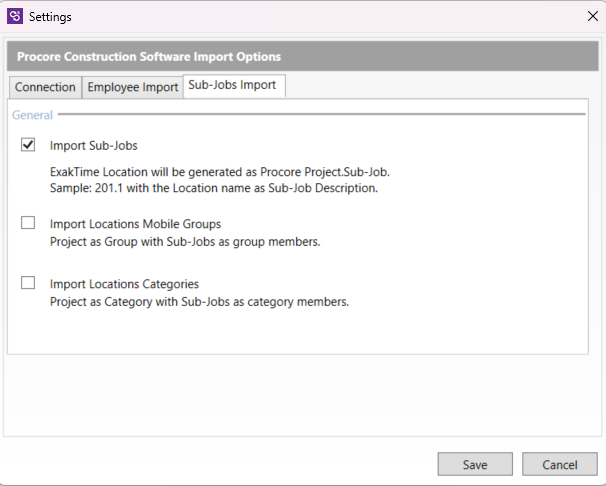This screenshot has height=486, width=606.
Task: Enable Import Locations Mobile Groups checkbox
Action: point(28,223)
